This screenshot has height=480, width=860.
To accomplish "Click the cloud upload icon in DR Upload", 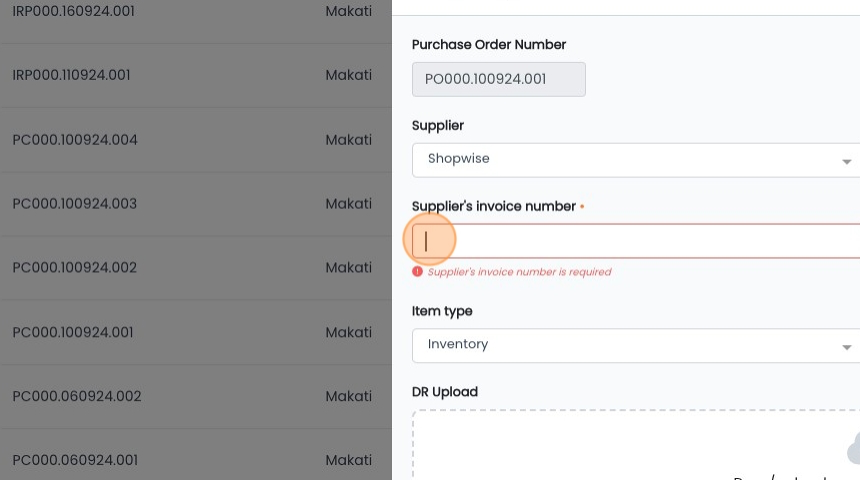I will tap(853, 449).
